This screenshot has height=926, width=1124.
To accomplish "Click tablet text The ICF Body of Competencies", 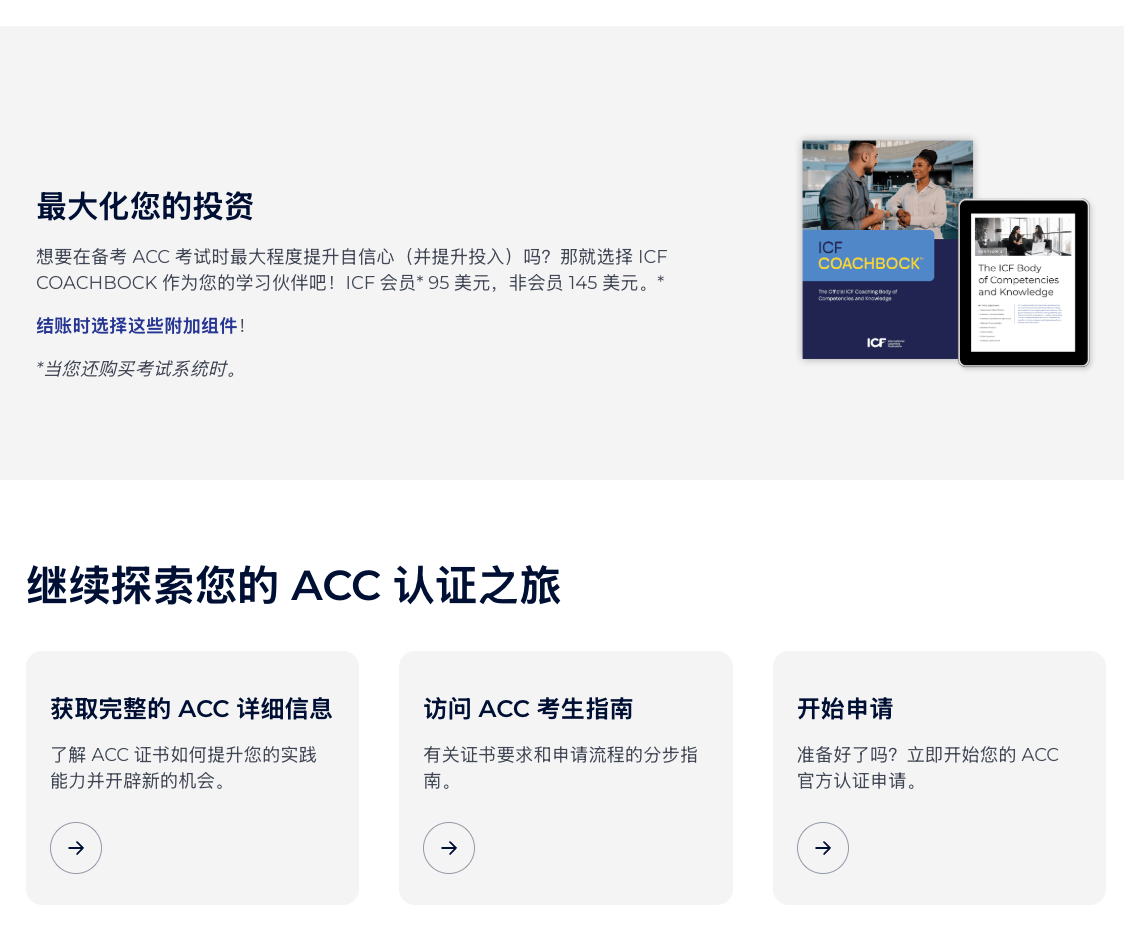I will click(1018, 280).
